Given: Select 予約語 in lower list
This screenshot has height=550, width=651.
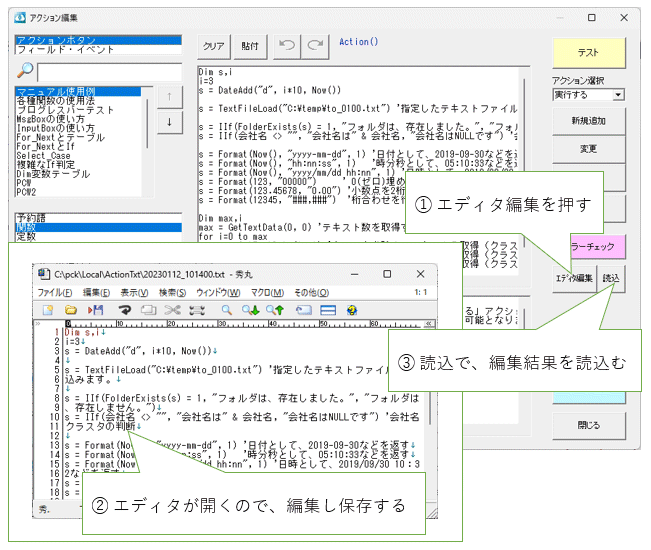Looking at the screenshot, I should pyautogui.click(x=99, y=218).
